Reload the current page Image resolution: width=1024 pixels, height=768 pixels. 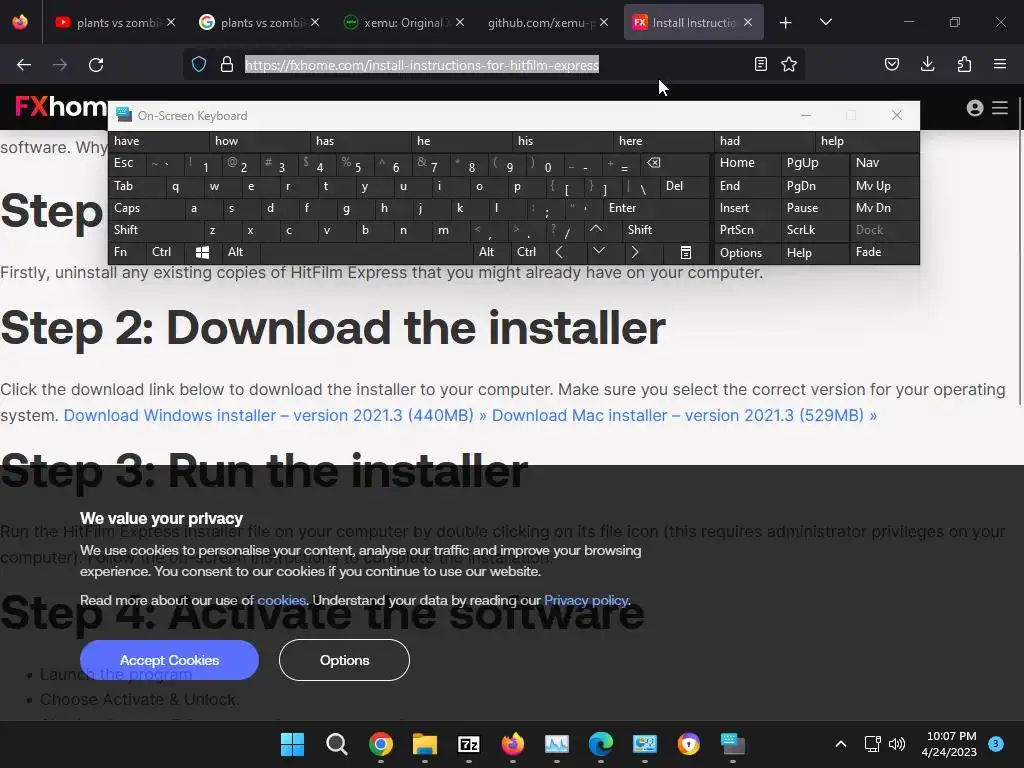point(96,65)
